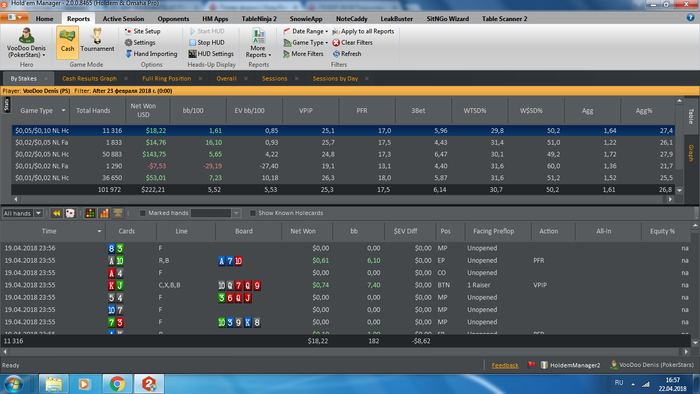Click the trophy icon in hands toolbar

coord(118,213)
